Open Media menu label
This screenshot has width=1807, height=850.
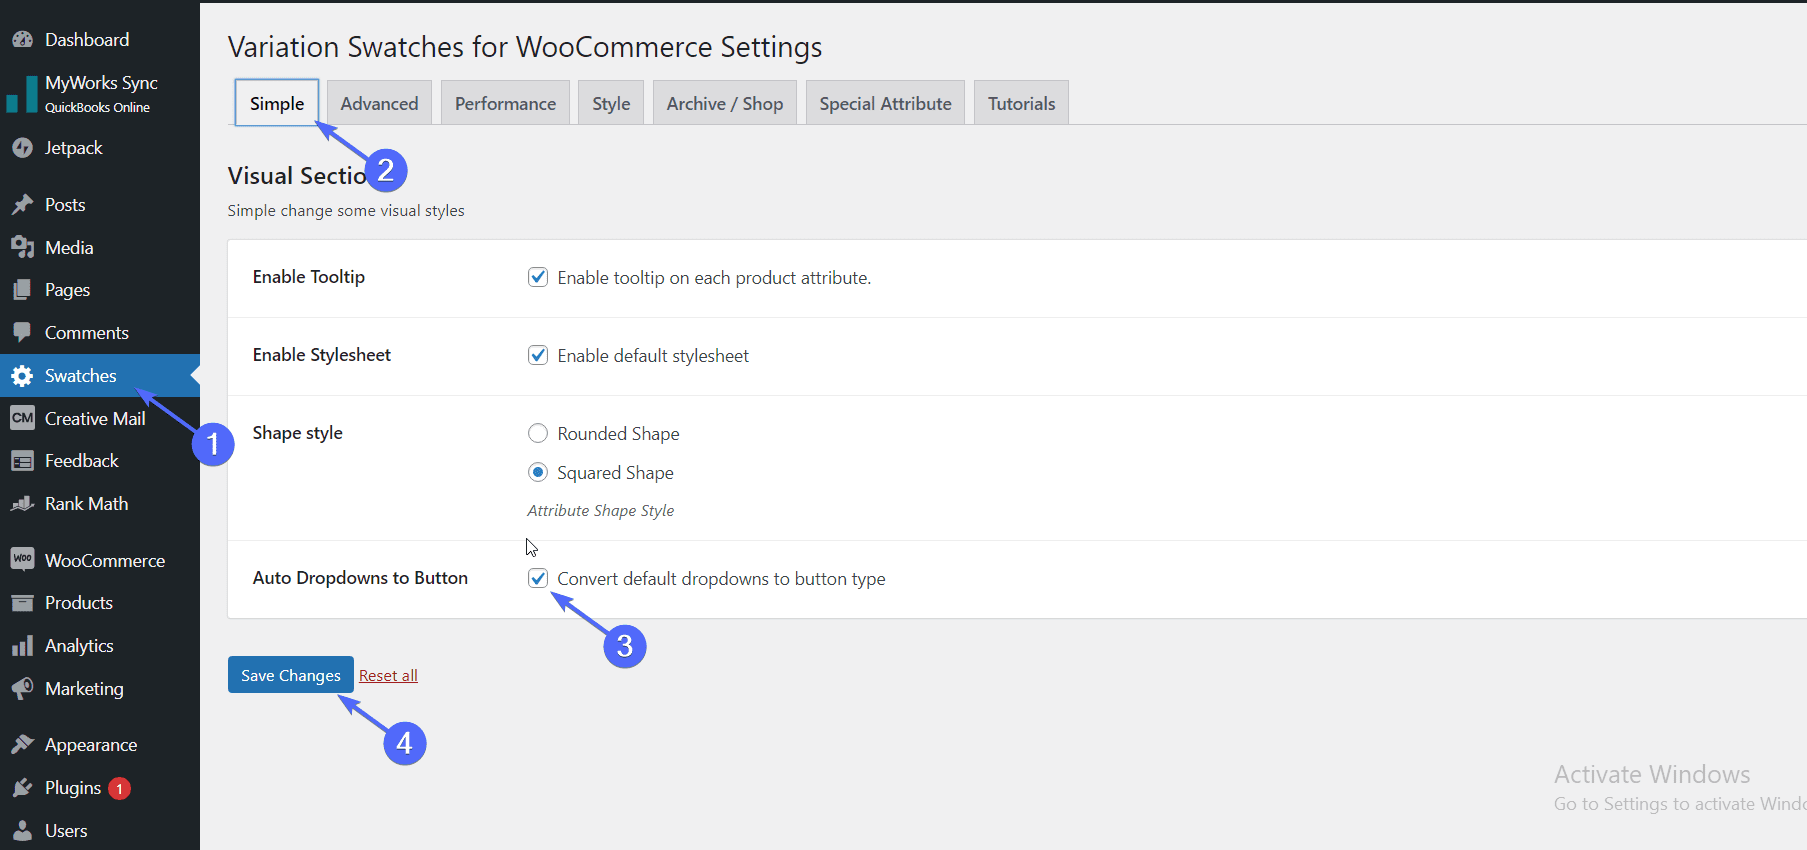click(69, 248)
